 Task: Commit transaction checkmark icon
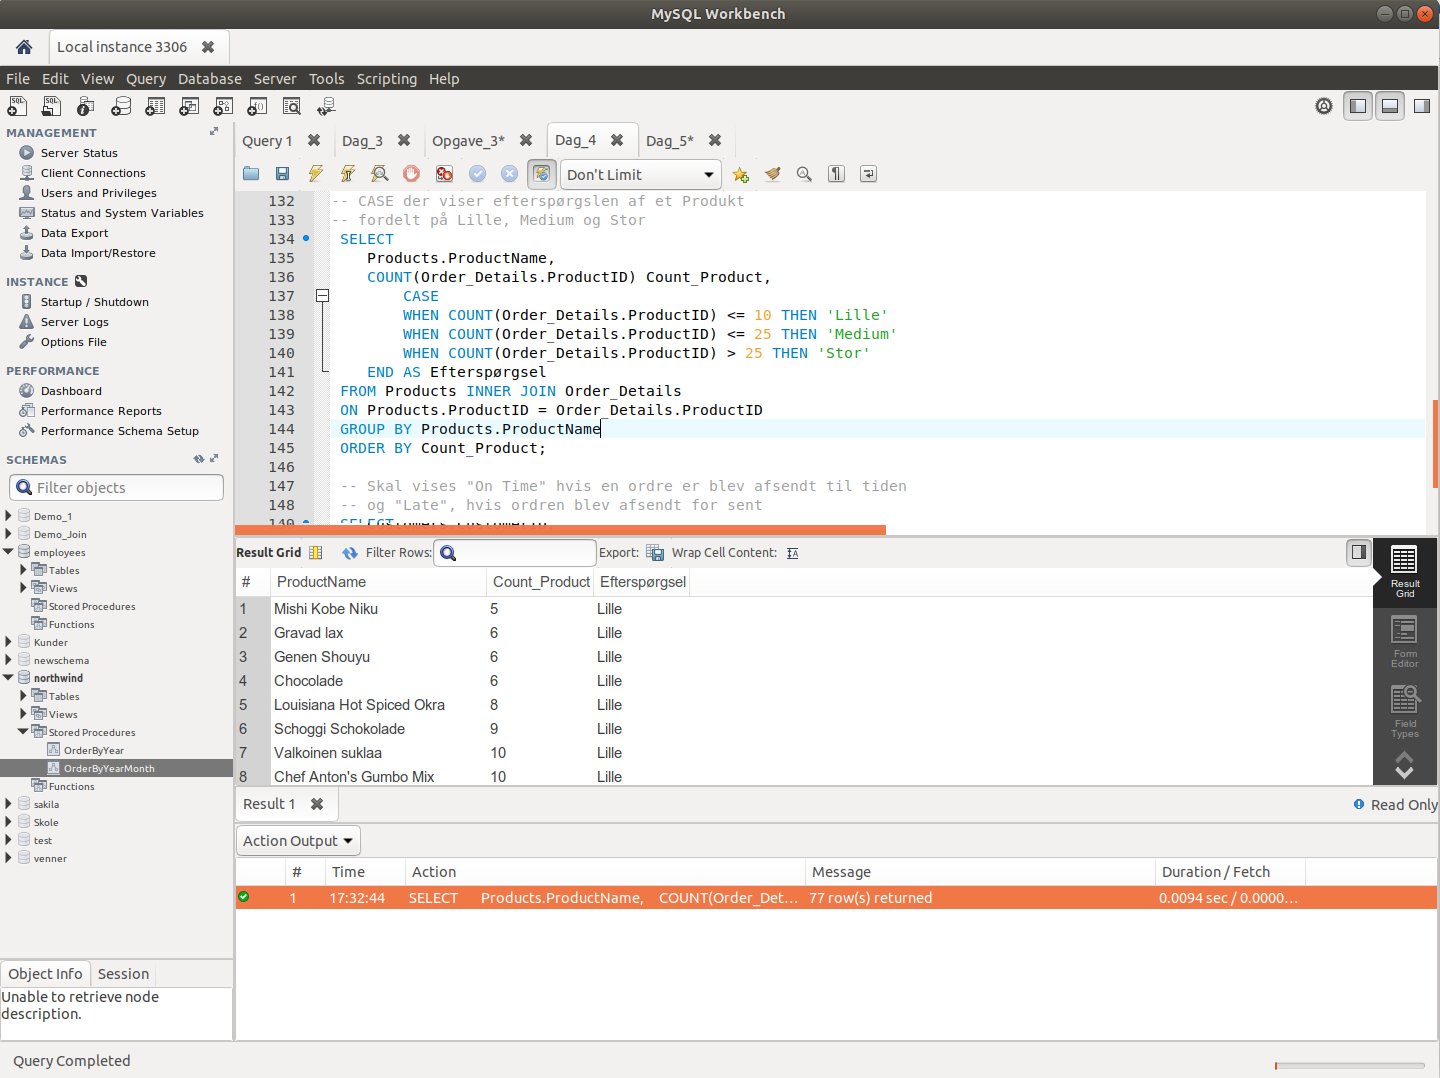tap(477, 174)
